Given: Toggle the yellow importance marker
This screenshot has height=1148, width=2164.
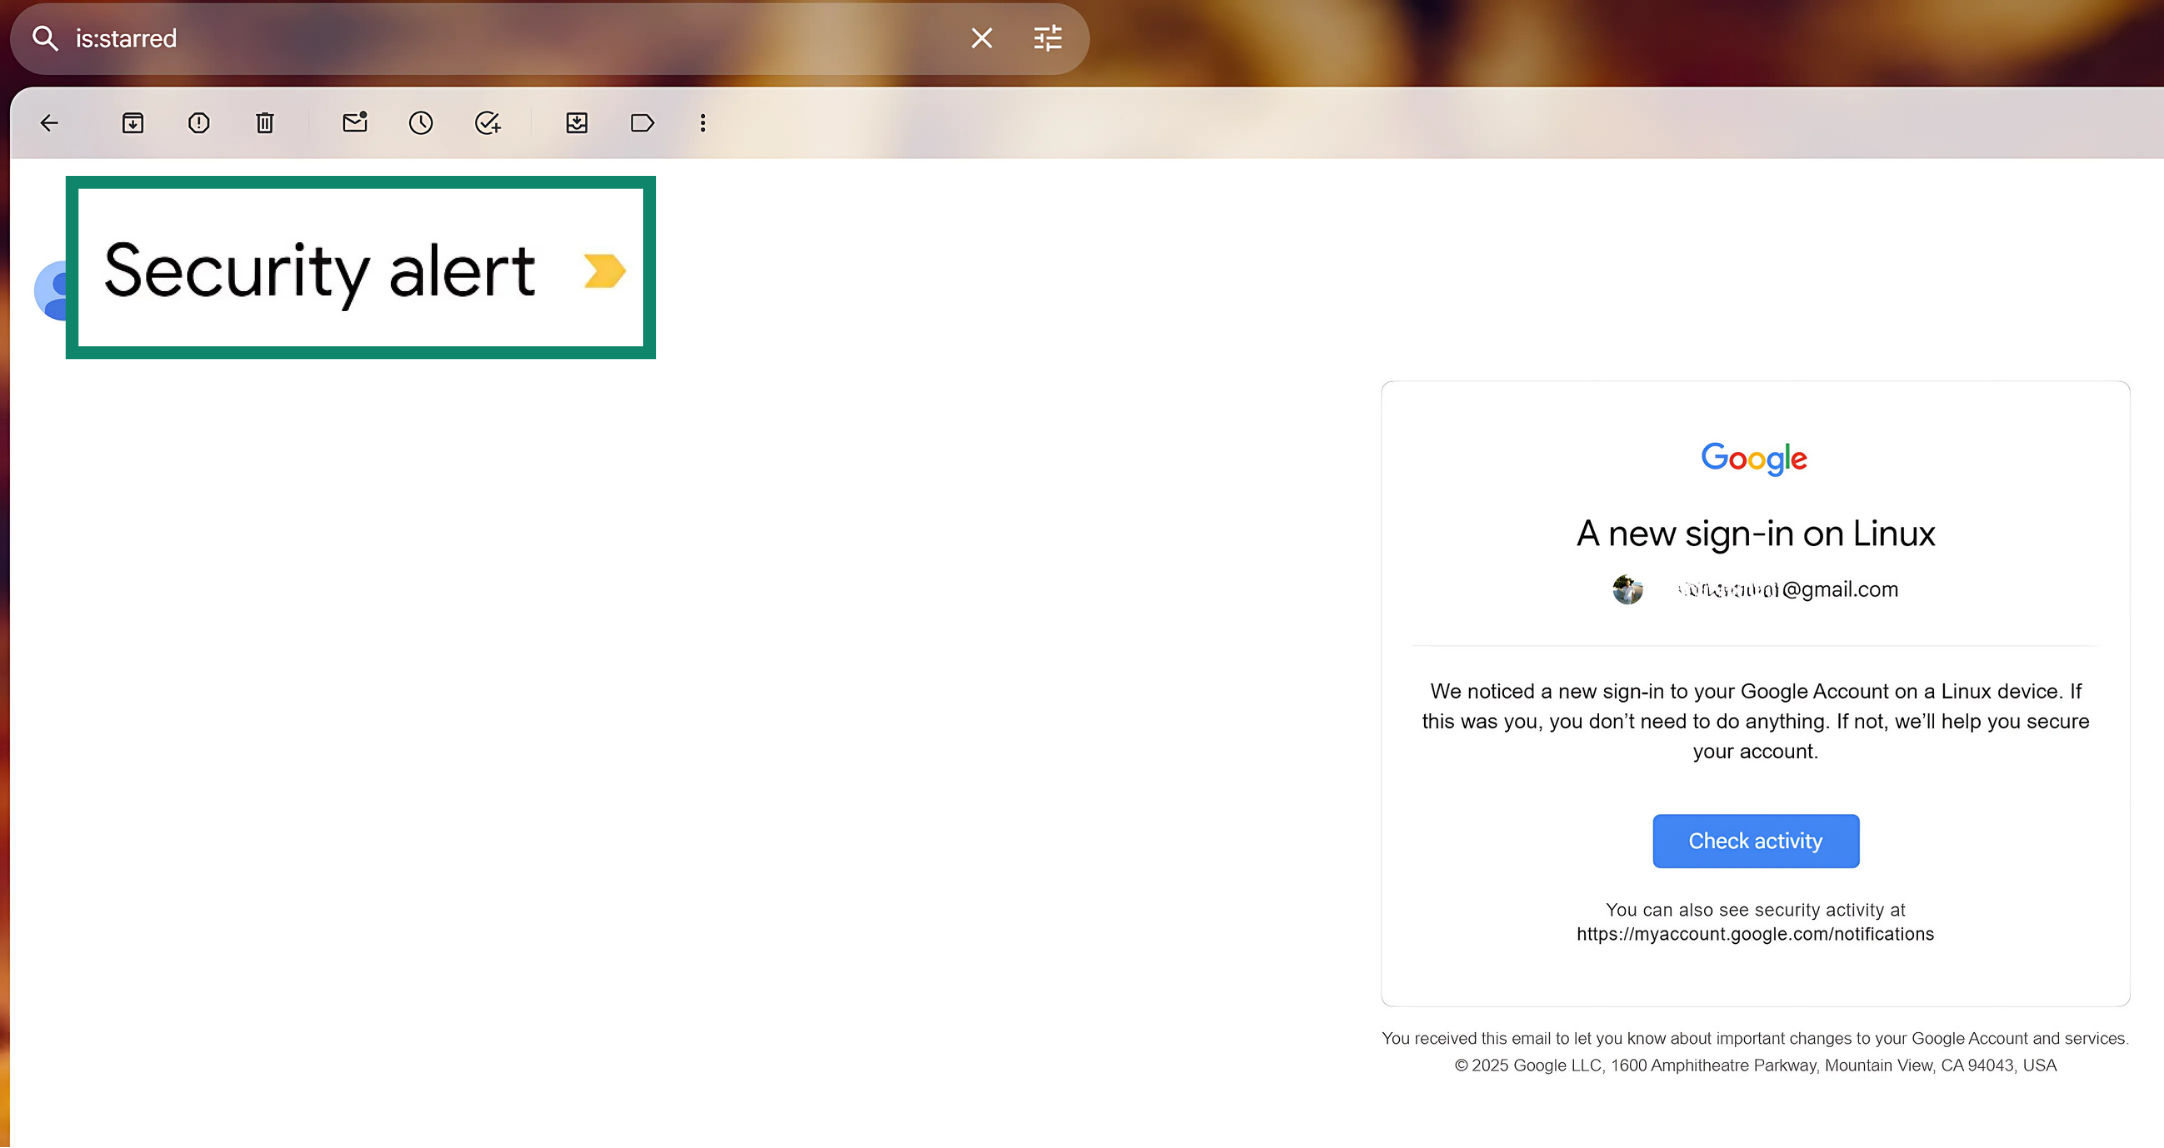Looking at the screenshot, I should pos(604,270).
